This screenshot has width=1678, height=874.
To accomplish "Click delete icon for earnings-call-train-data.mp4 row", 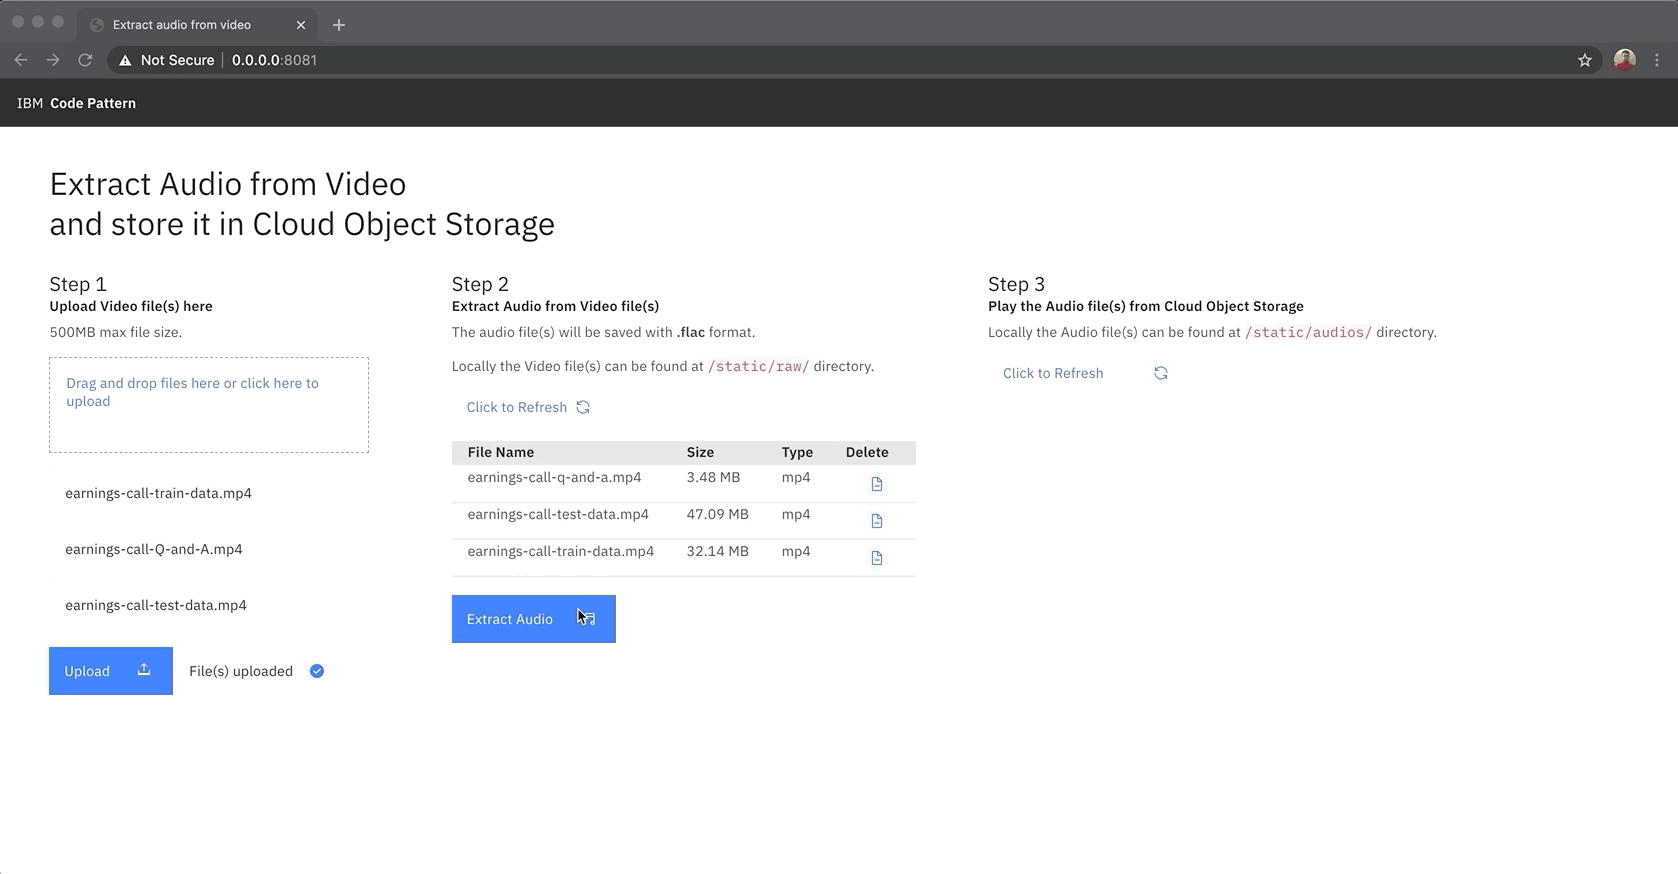I will pyautogui.click(x=876, y=558).
